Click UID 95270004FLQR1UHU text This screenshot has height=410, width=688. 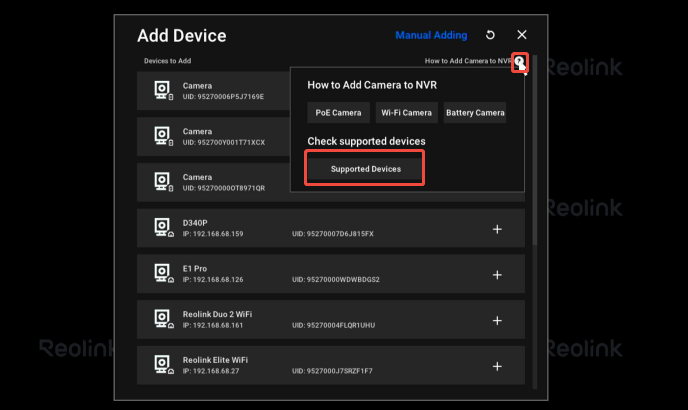coord(333,325)
